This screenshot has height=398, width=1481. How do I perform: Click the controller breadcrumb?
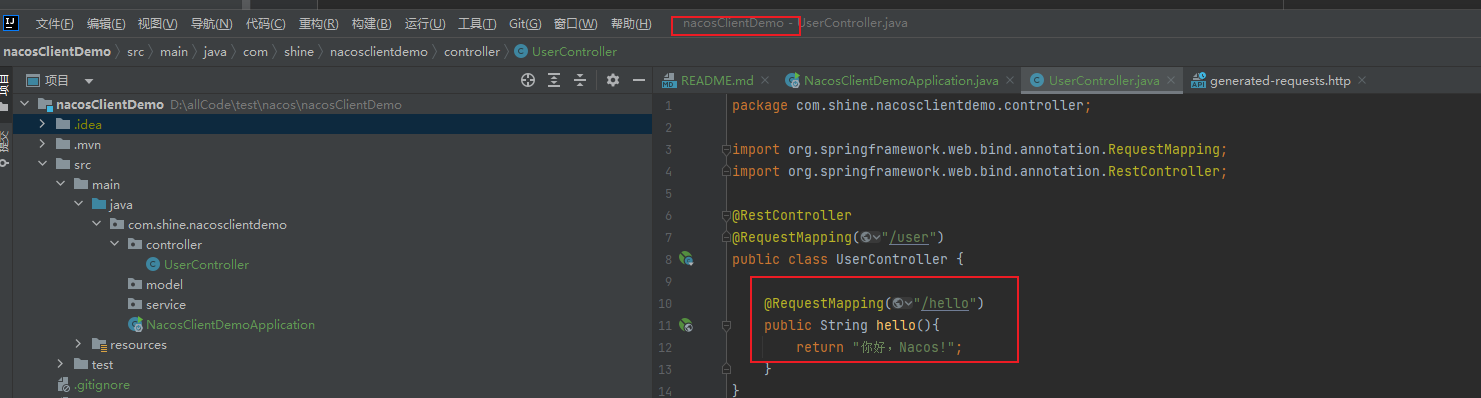pyautogui.click(x=472, y=51)
